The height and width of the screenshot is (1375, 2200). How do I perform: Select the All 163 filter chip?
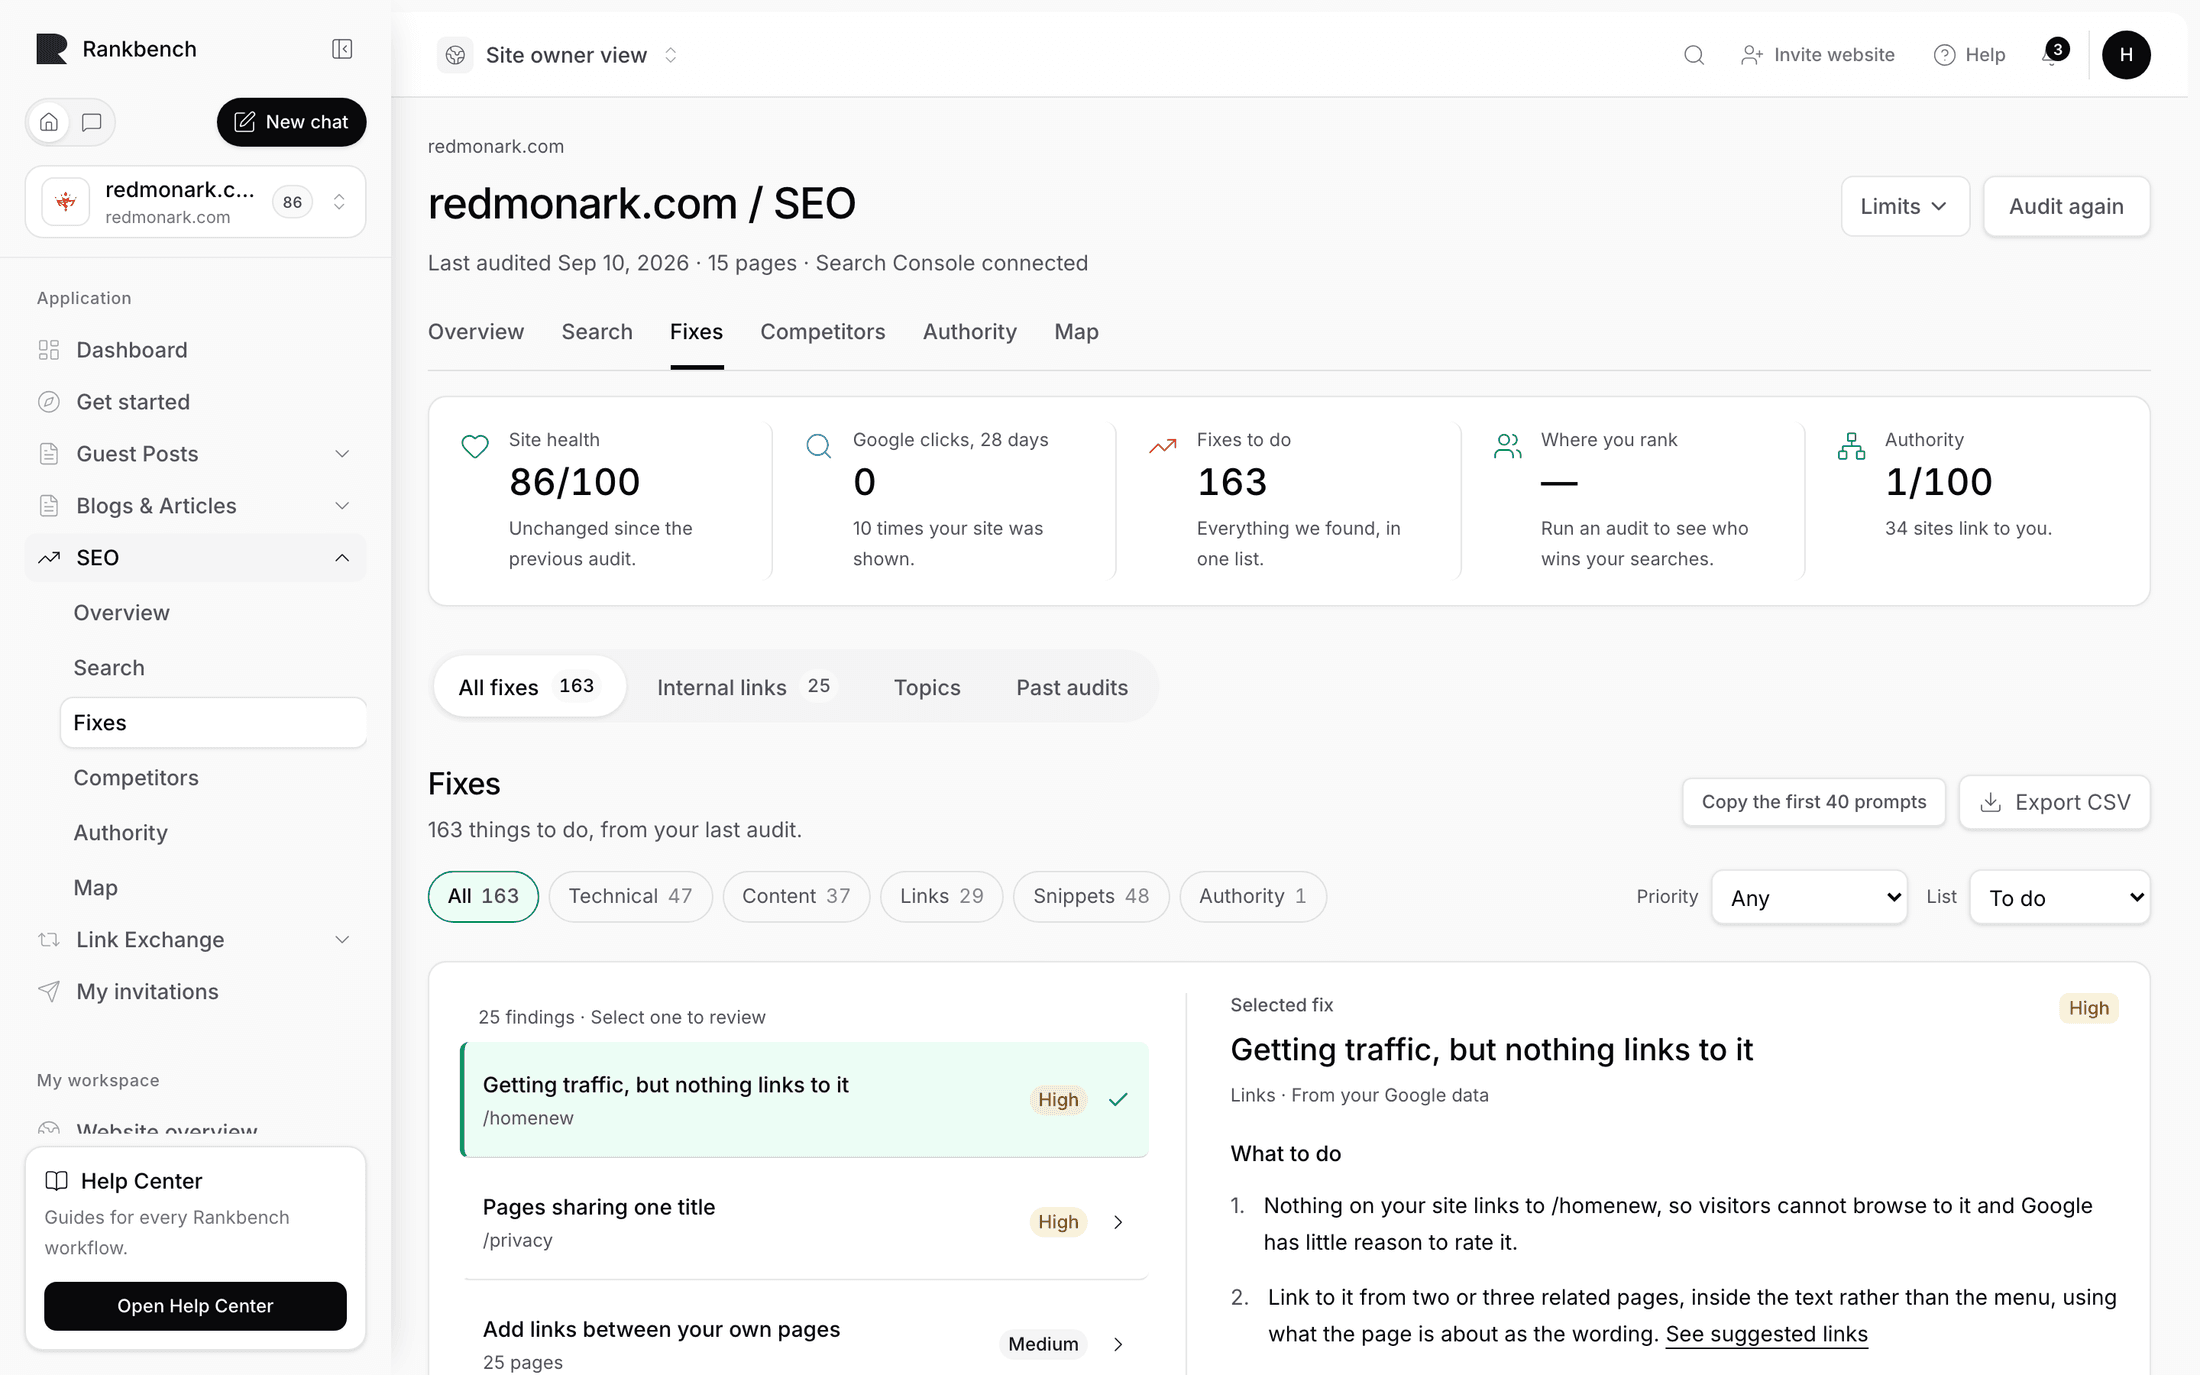[483, 897]
